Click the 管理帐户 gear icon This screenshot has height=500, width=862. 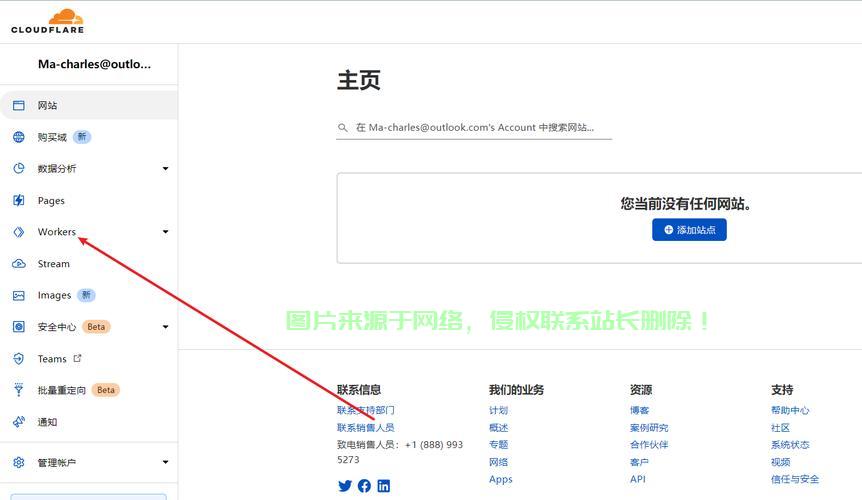tap(19, 462)
